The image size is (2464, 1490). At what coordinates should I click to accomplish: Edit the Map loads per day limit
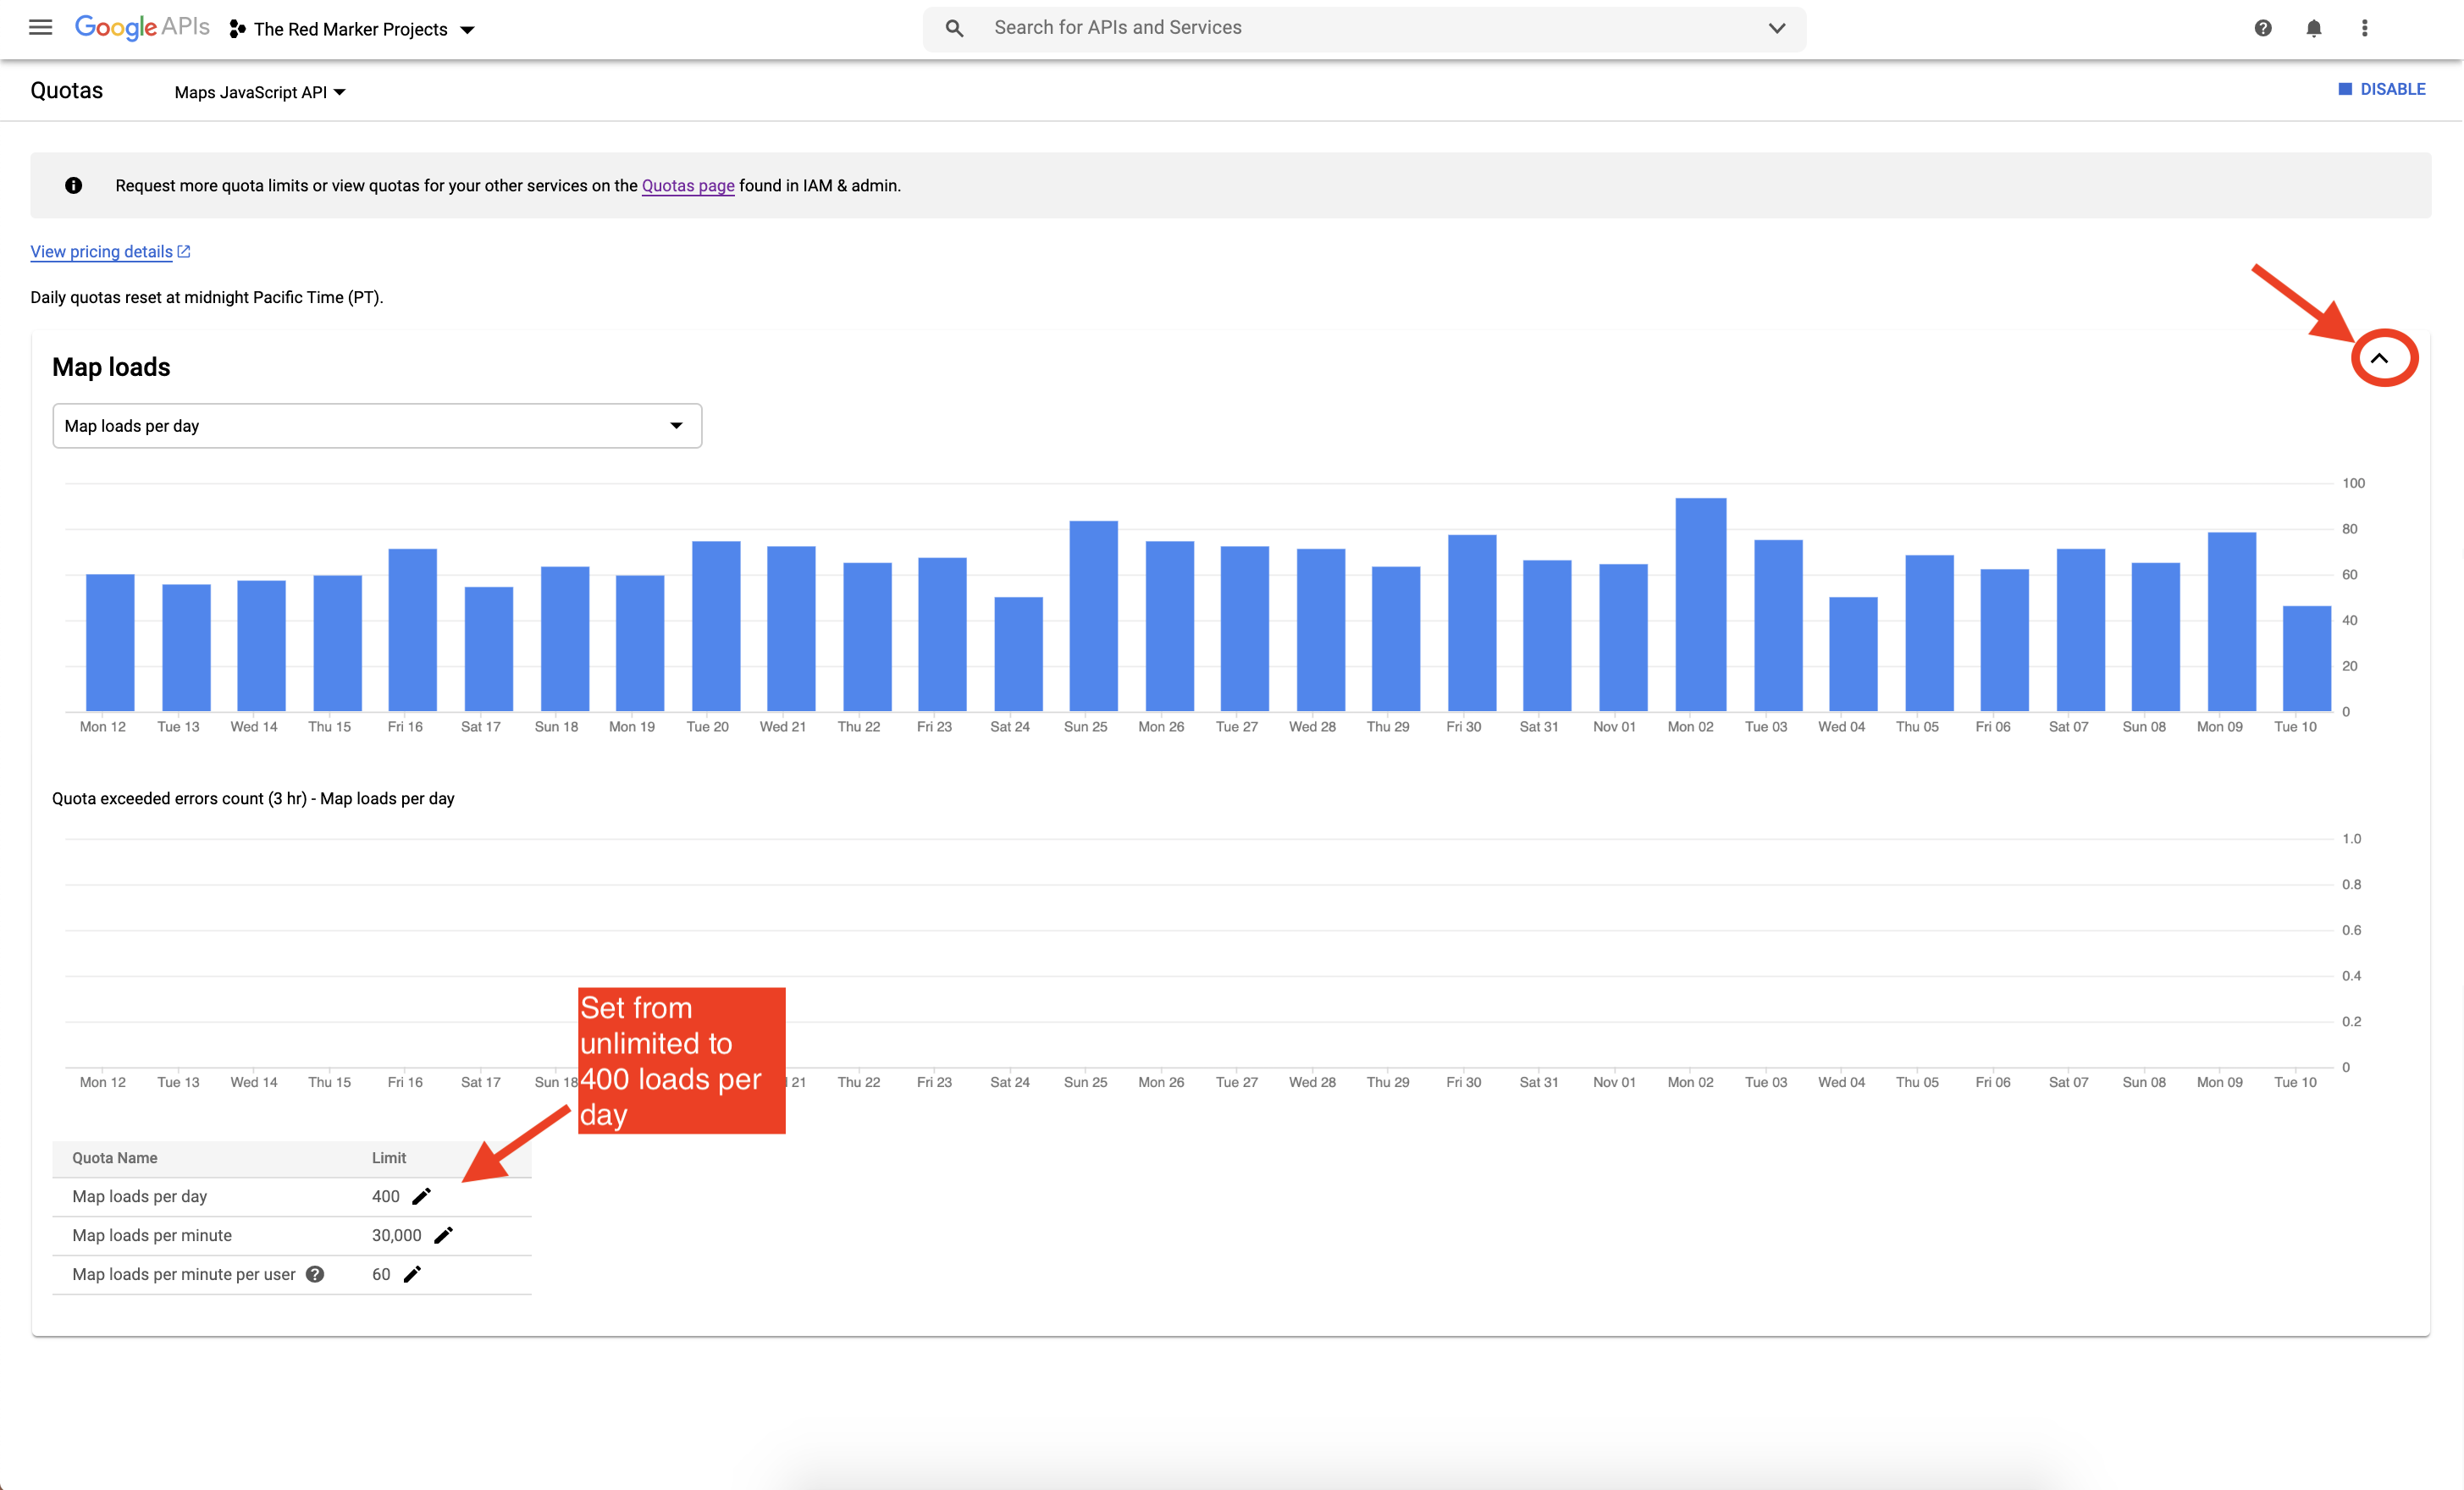tap(422, 1196)
